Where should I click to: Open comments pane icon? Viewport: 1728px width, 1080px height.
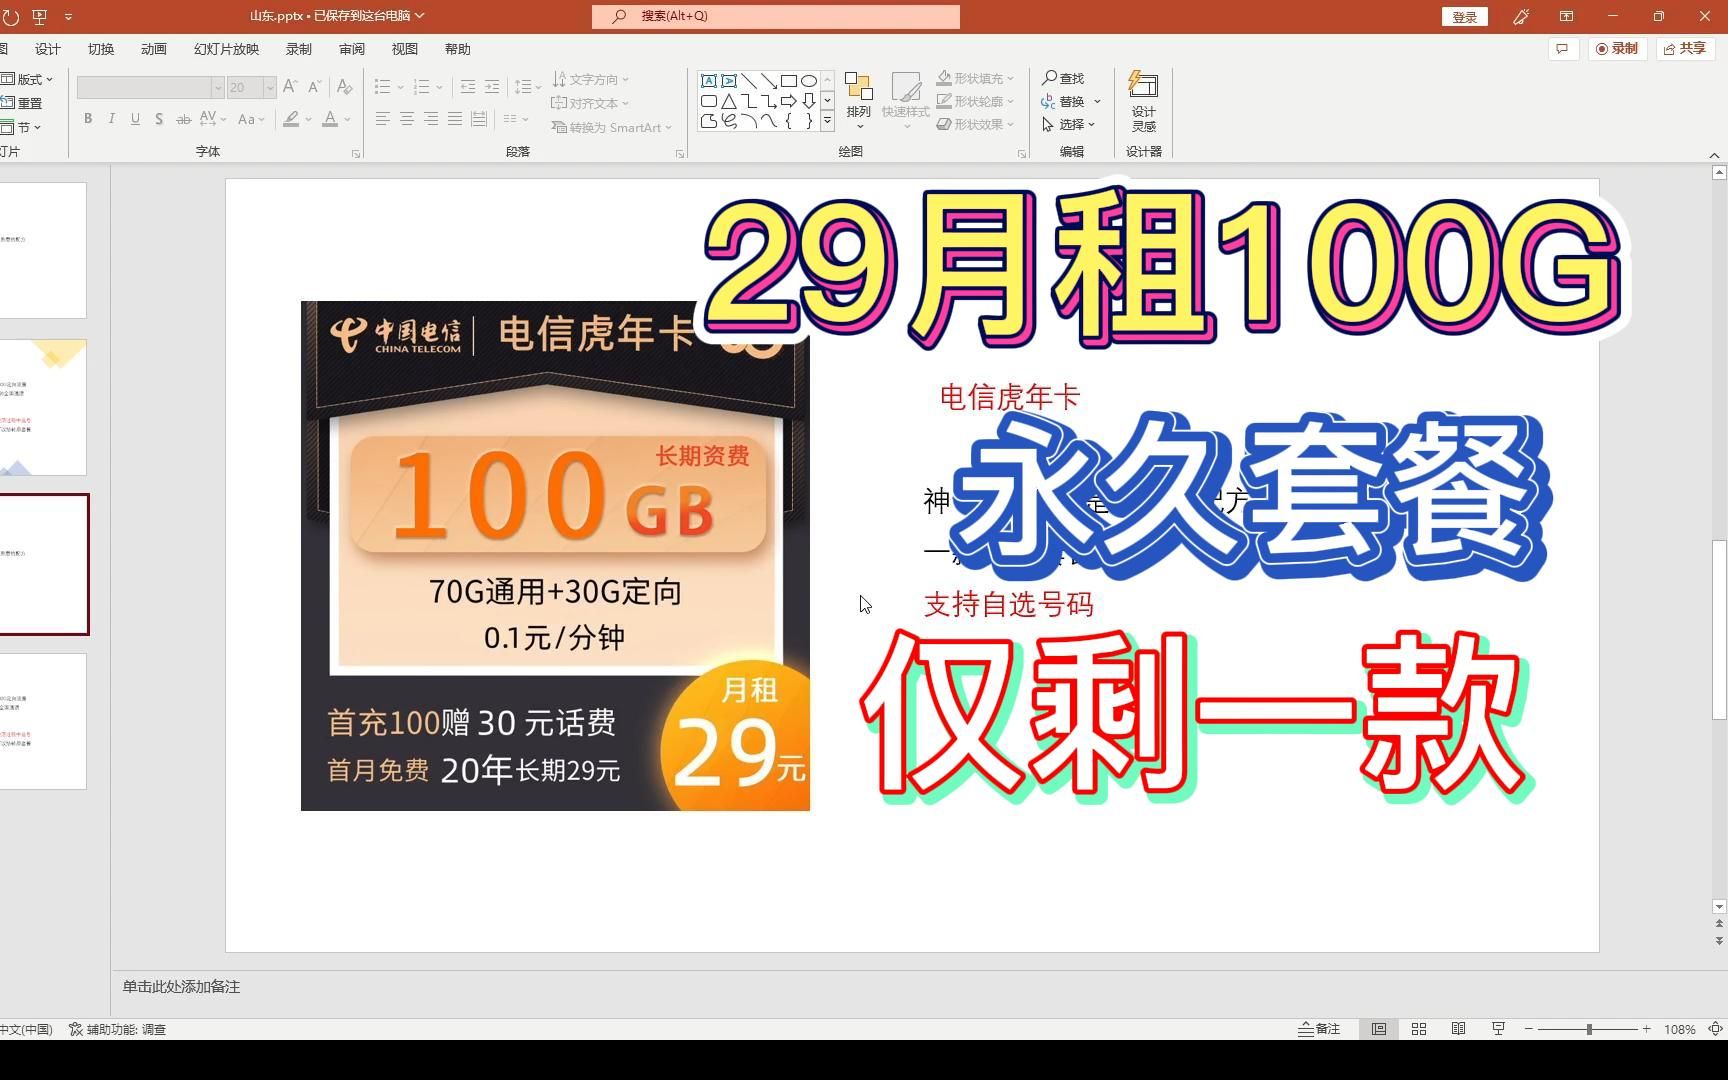coord(1562,49)
